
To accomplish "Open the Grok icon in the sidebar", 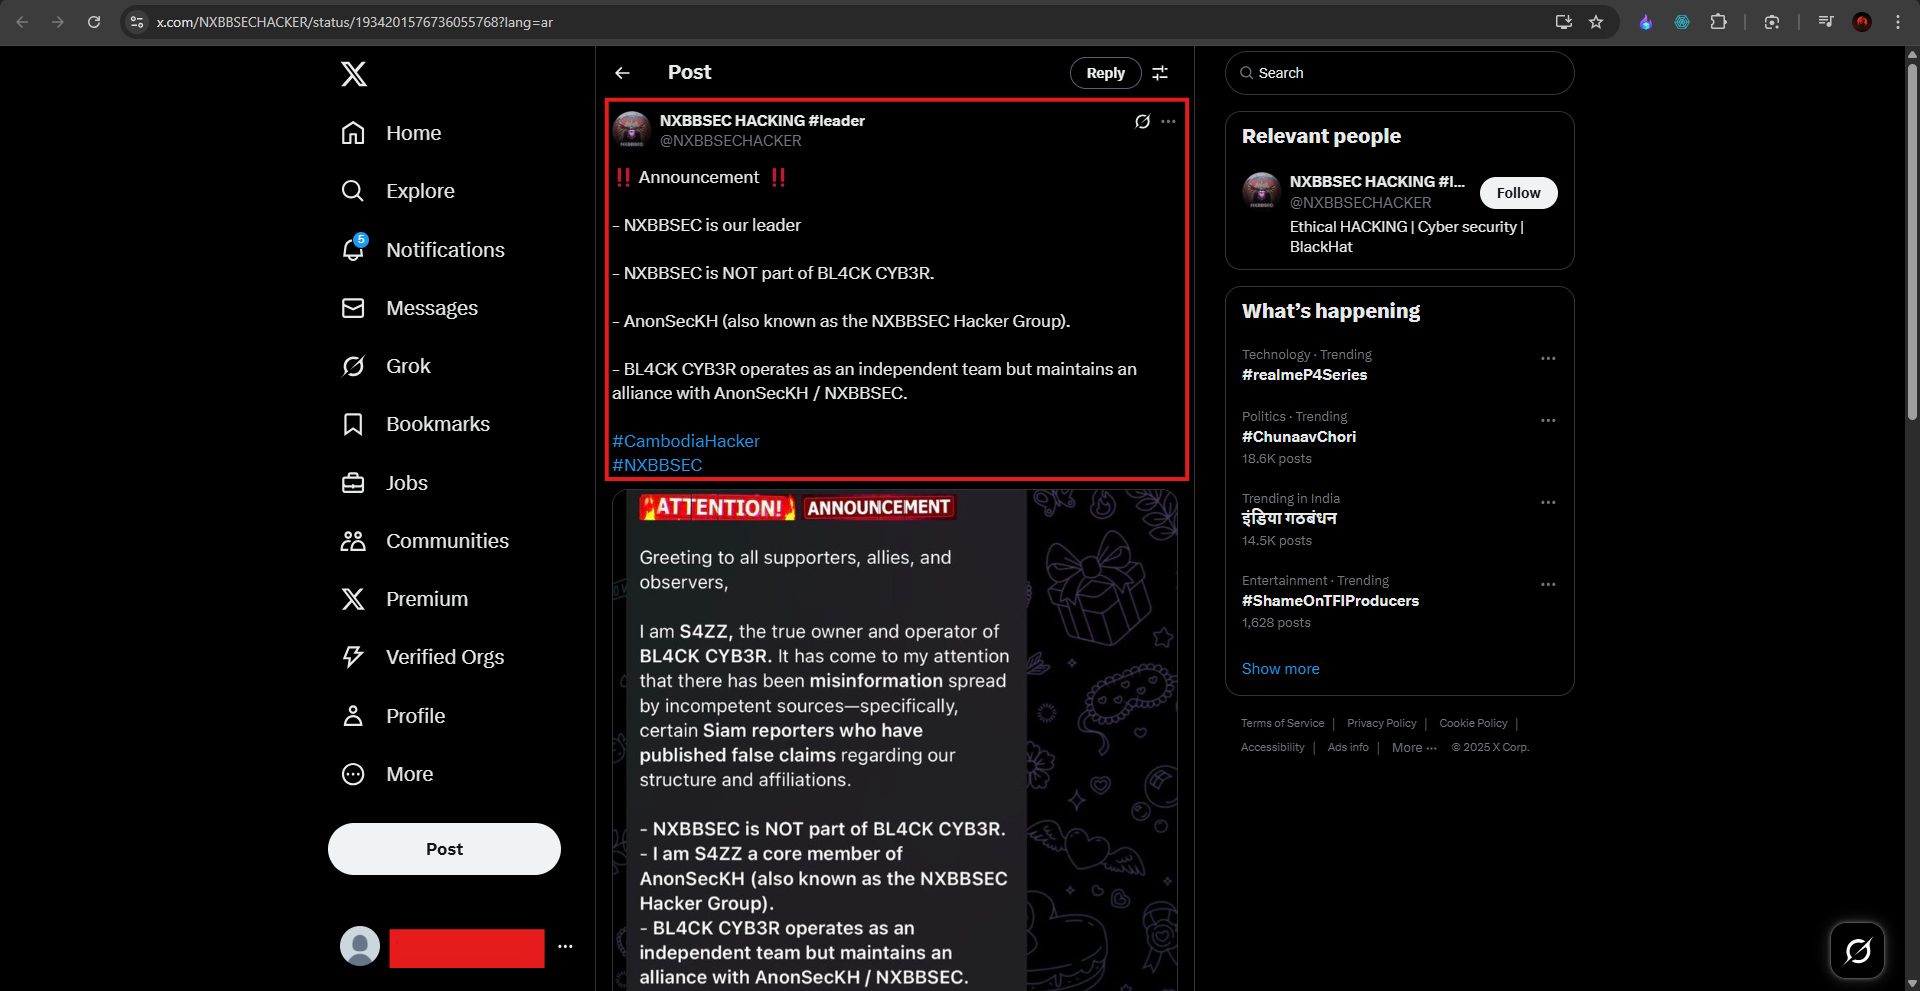I will click(353, 366).
